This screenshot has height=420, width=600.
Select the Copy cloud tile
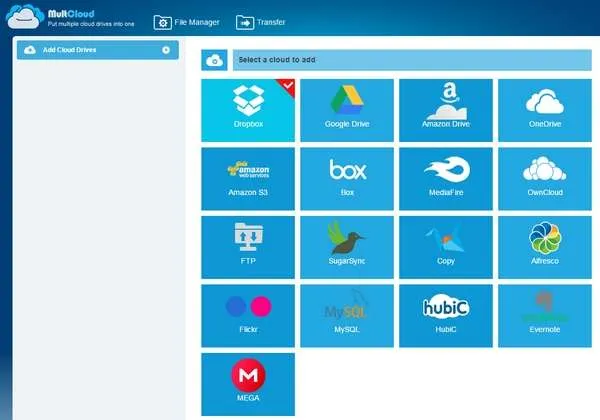[x=446, y=247]
